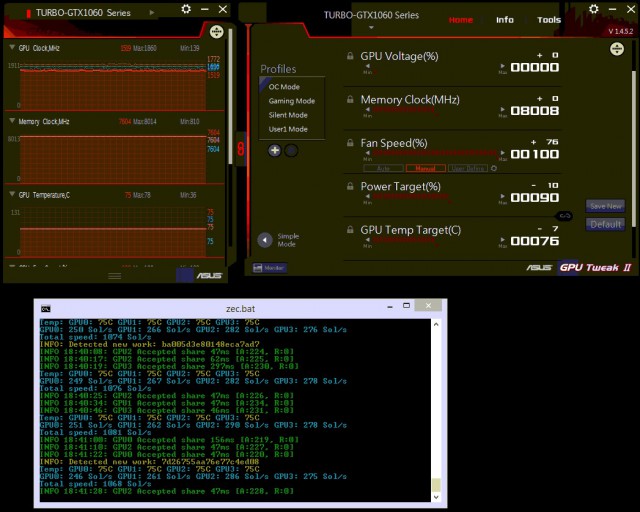640x512 pixels.
Task: Open the Home tab
Action: point(460,20)
